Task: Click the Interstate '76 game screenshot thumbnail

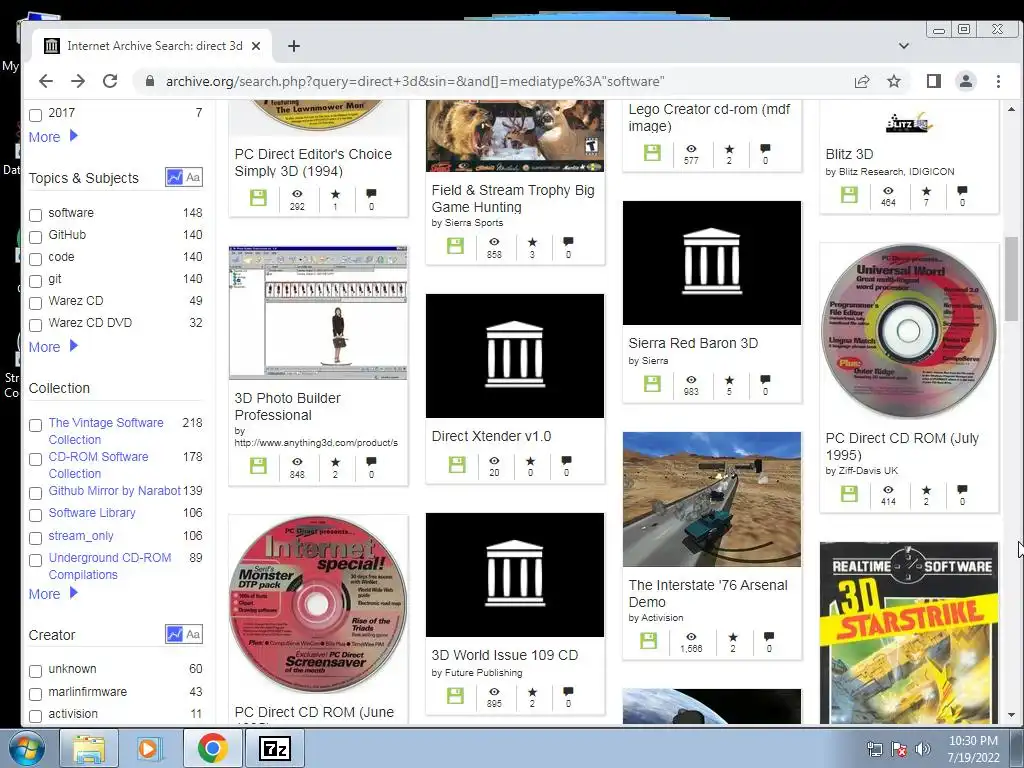Action: [712, 499]
